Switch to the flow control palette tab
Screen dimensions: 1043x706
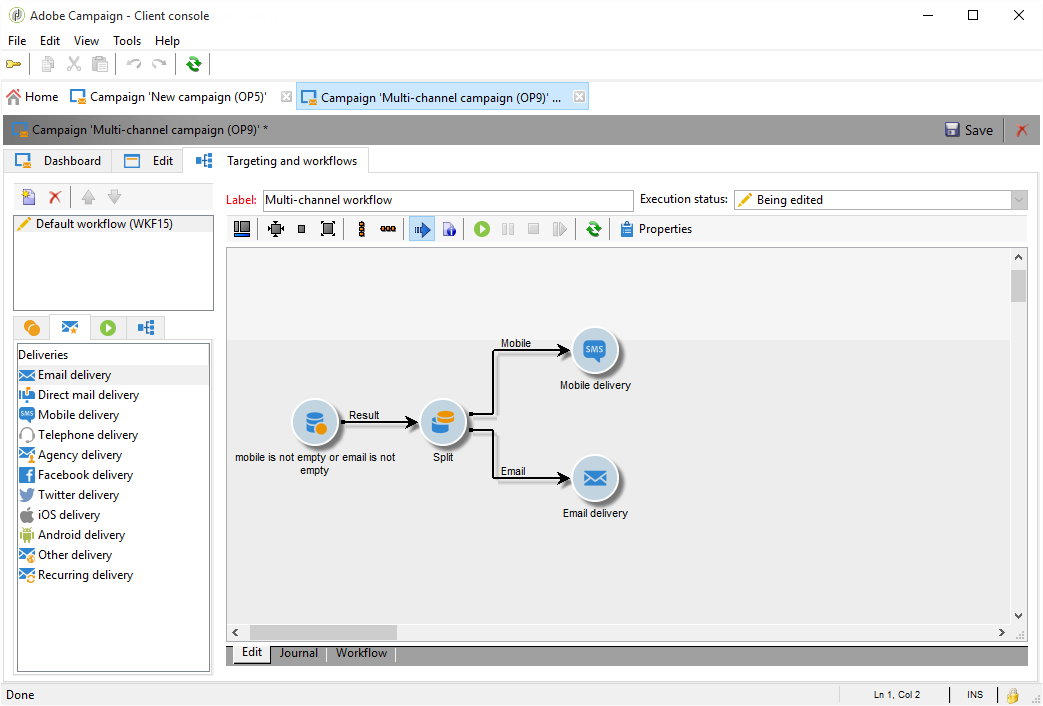tap(108, 328)
